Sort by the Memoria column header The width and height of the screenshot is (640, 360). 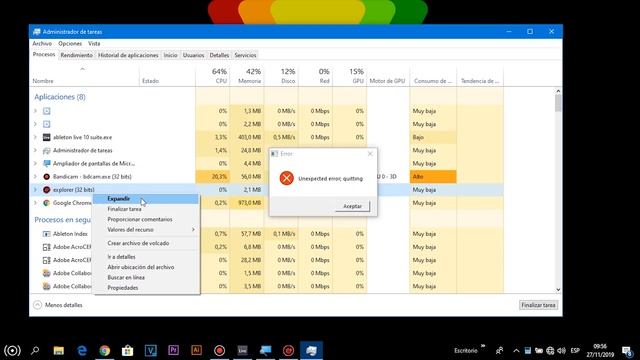coord(247,76)
